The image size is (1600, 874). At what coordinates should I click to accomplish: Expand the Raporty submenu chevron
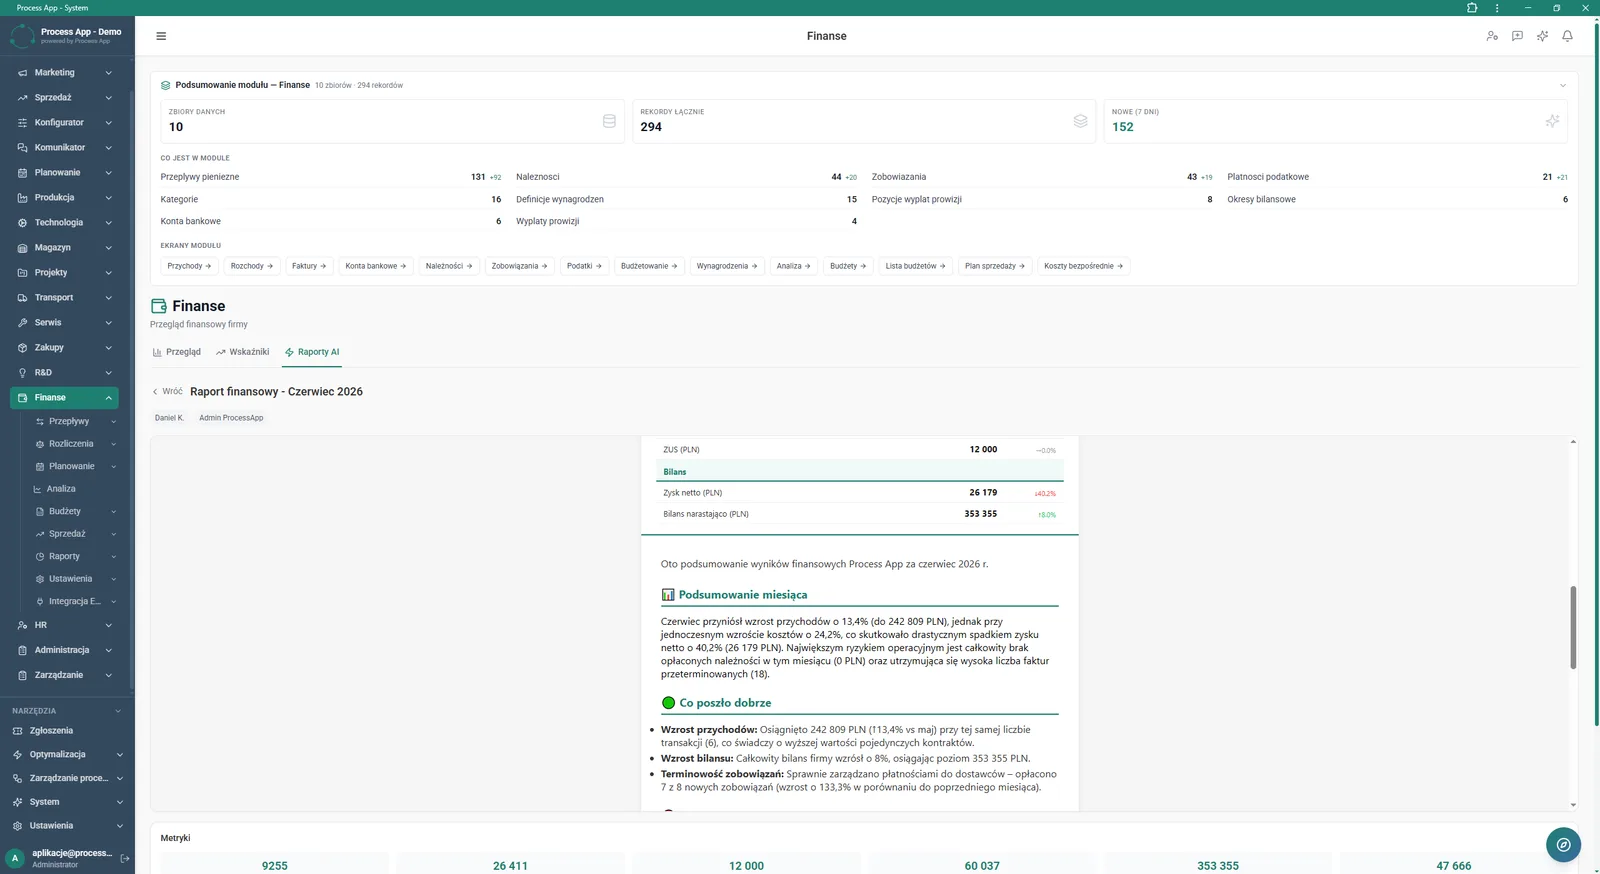[x=113, y=557]
